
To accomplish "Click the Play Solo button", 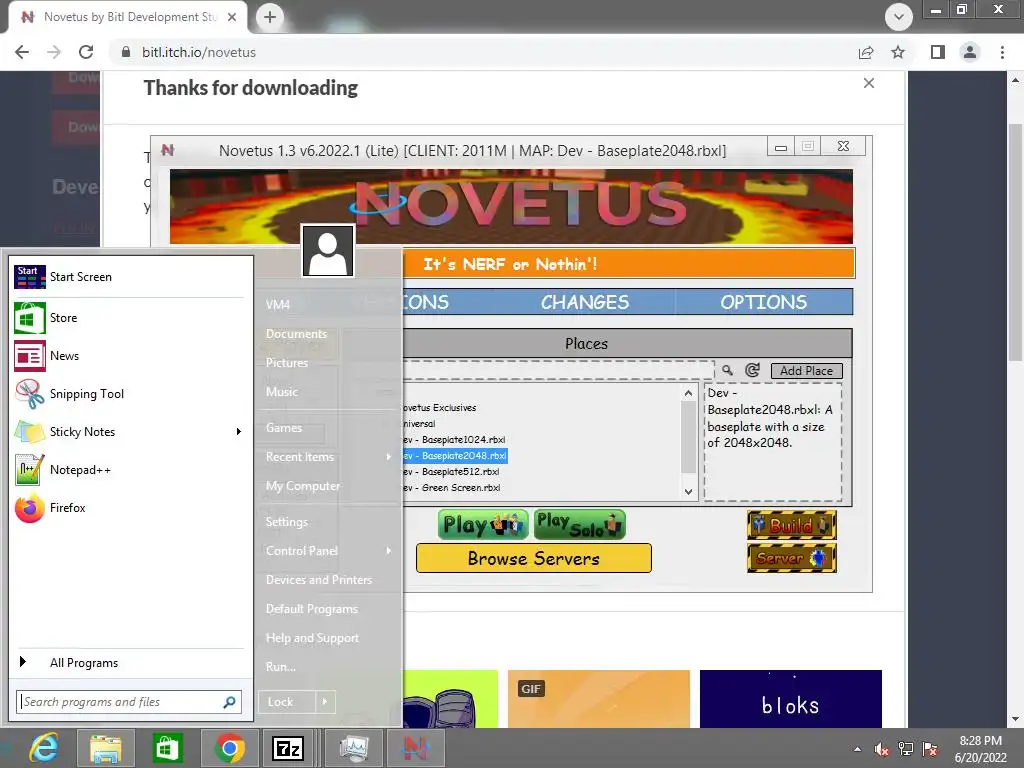I will (x=579, y=525).
